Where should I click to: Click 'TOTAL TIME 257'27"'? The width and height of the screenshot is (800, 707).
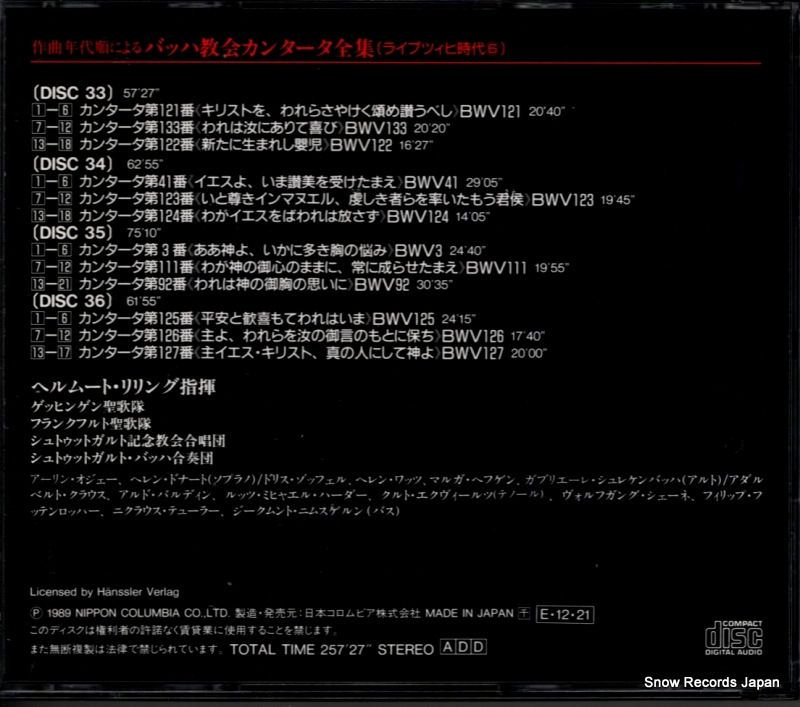(301, 649)
